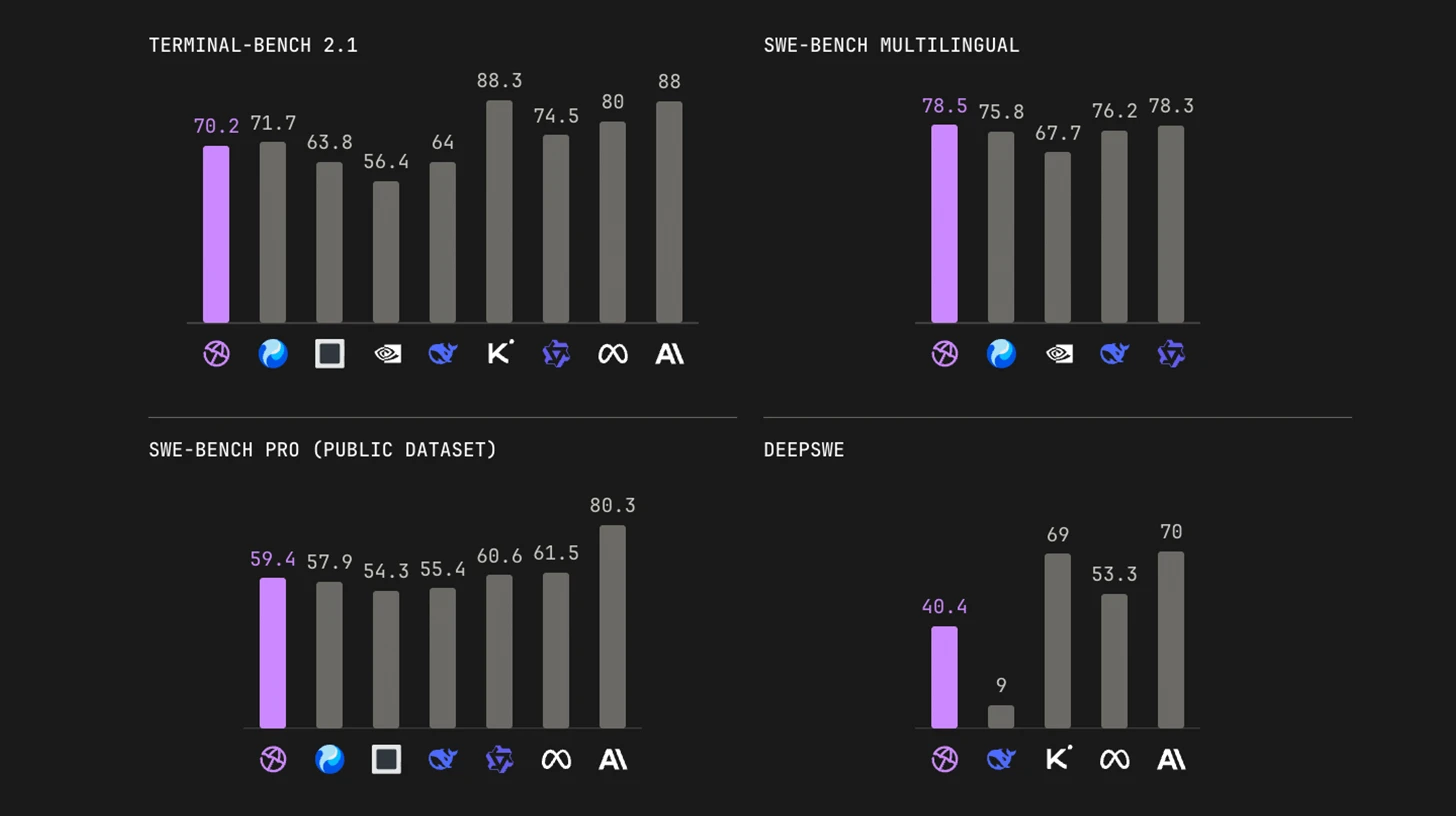Select the short 9 bar in DeepSWE
This screenshot has height=816, width=1456.
pyautogui.click(x=1001, y=717)
